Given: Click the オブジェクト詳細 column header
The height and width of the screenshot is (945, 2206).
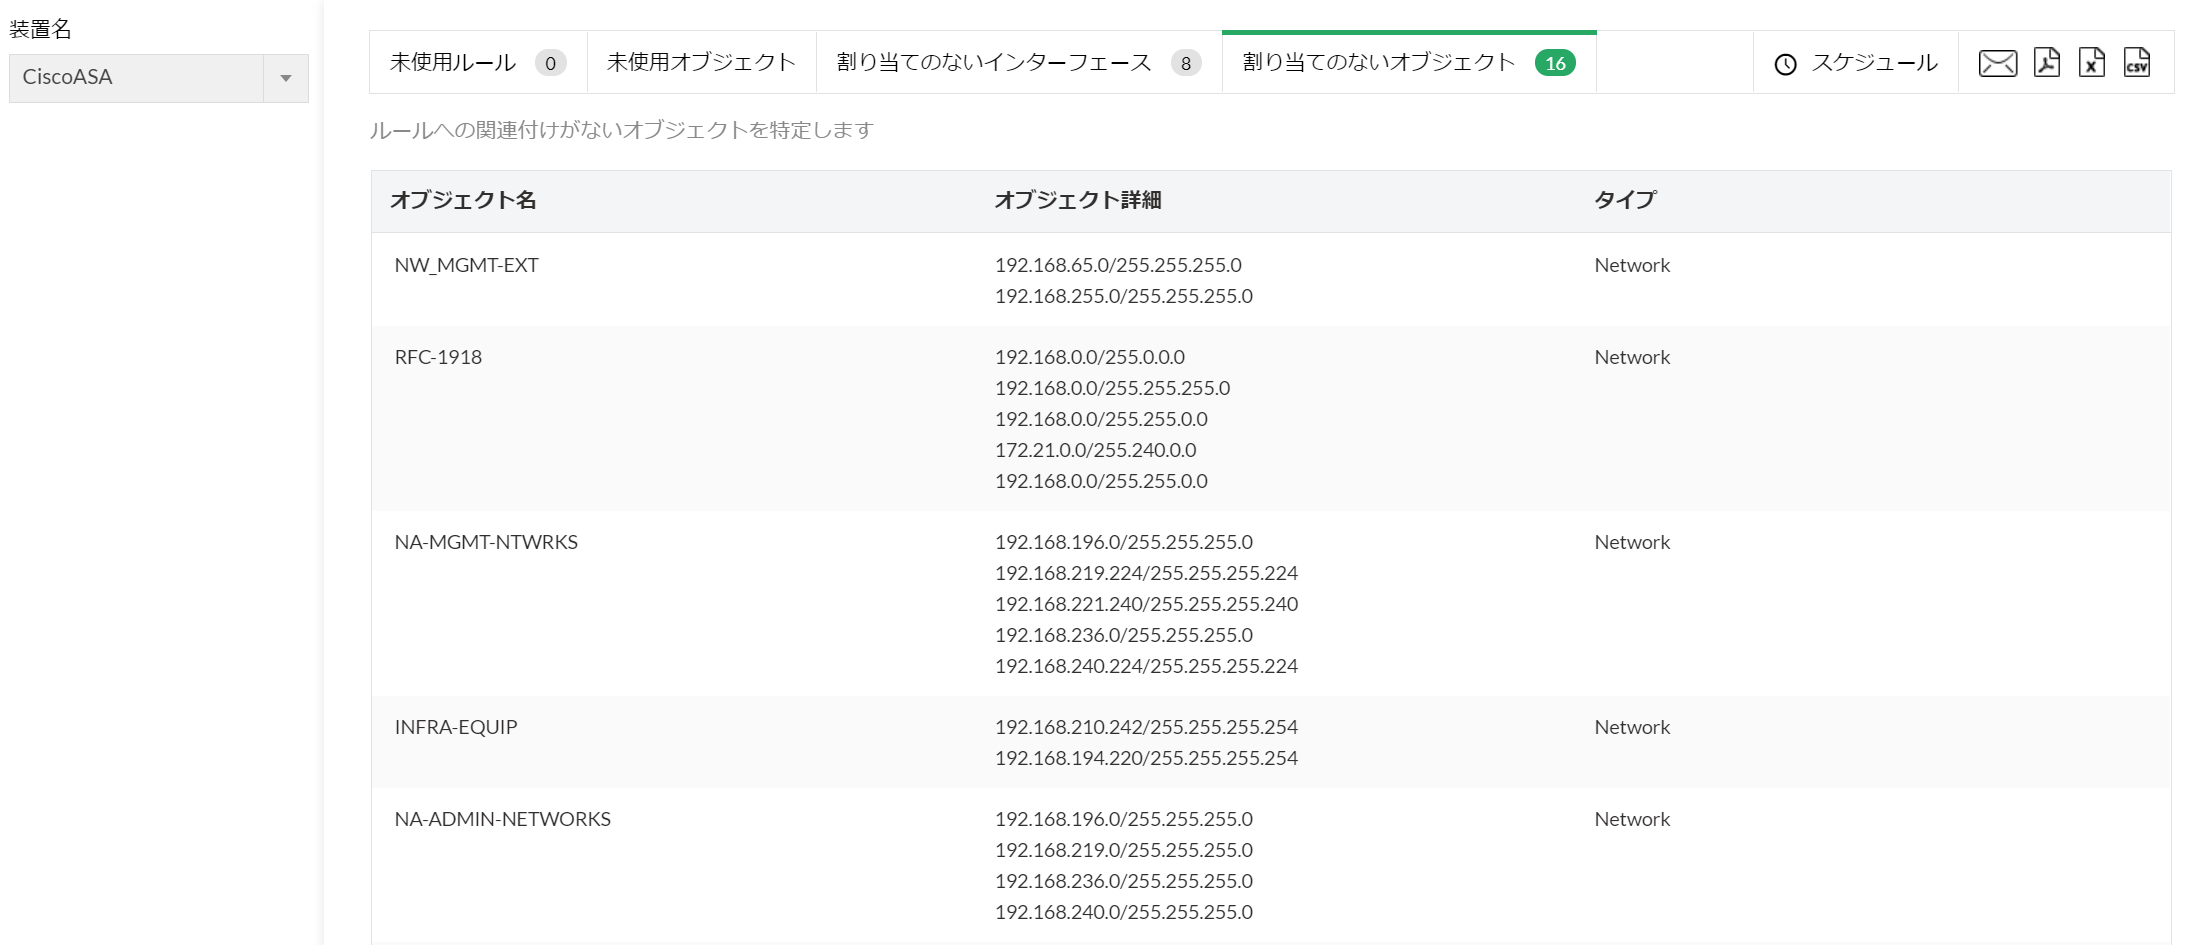Looking at the screenshot, I should point(1077,200).
